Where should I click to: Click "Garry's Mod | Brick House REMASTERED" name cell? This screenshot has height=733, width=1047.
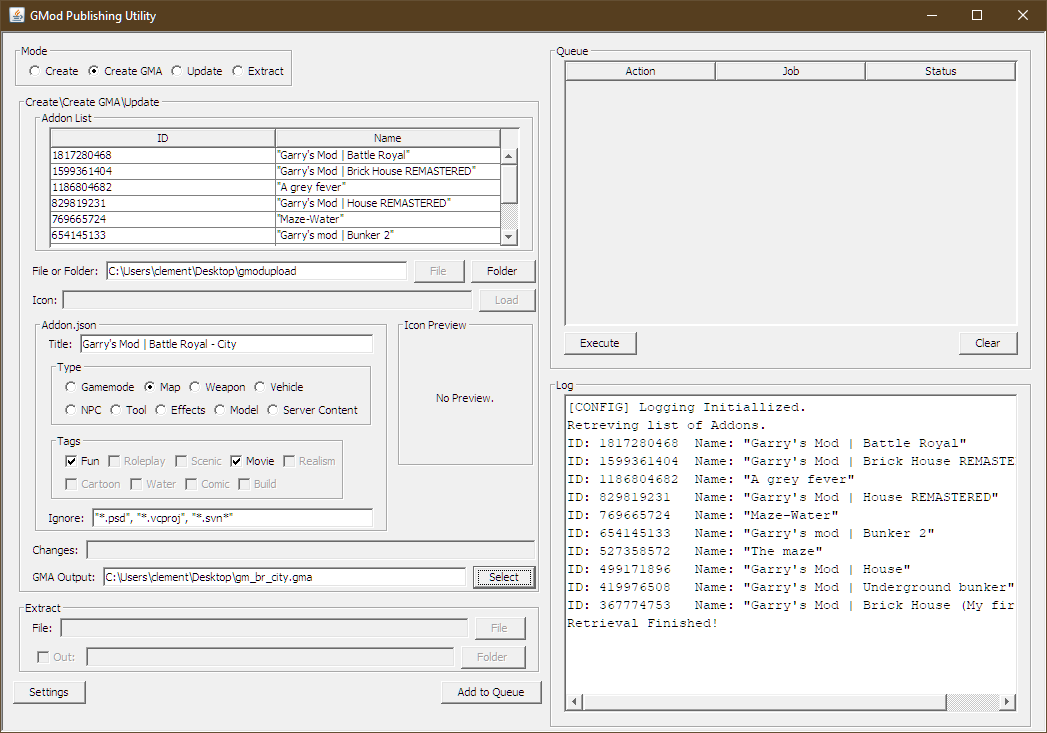click(387, 171)
